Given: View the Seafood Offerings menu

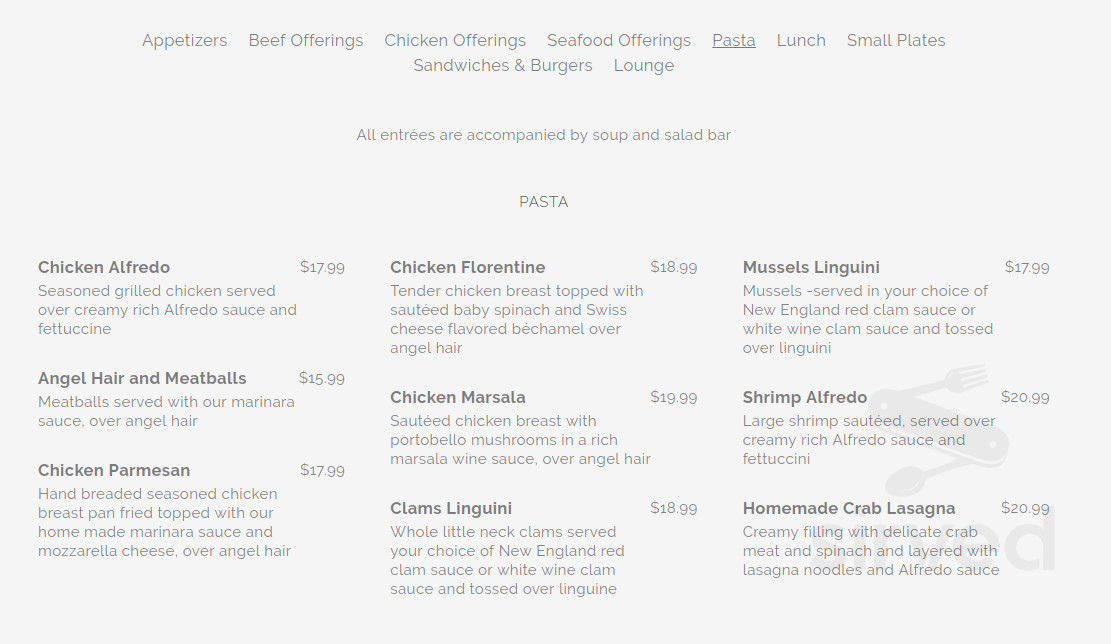Looking at the screenshot, I should 618,40.
